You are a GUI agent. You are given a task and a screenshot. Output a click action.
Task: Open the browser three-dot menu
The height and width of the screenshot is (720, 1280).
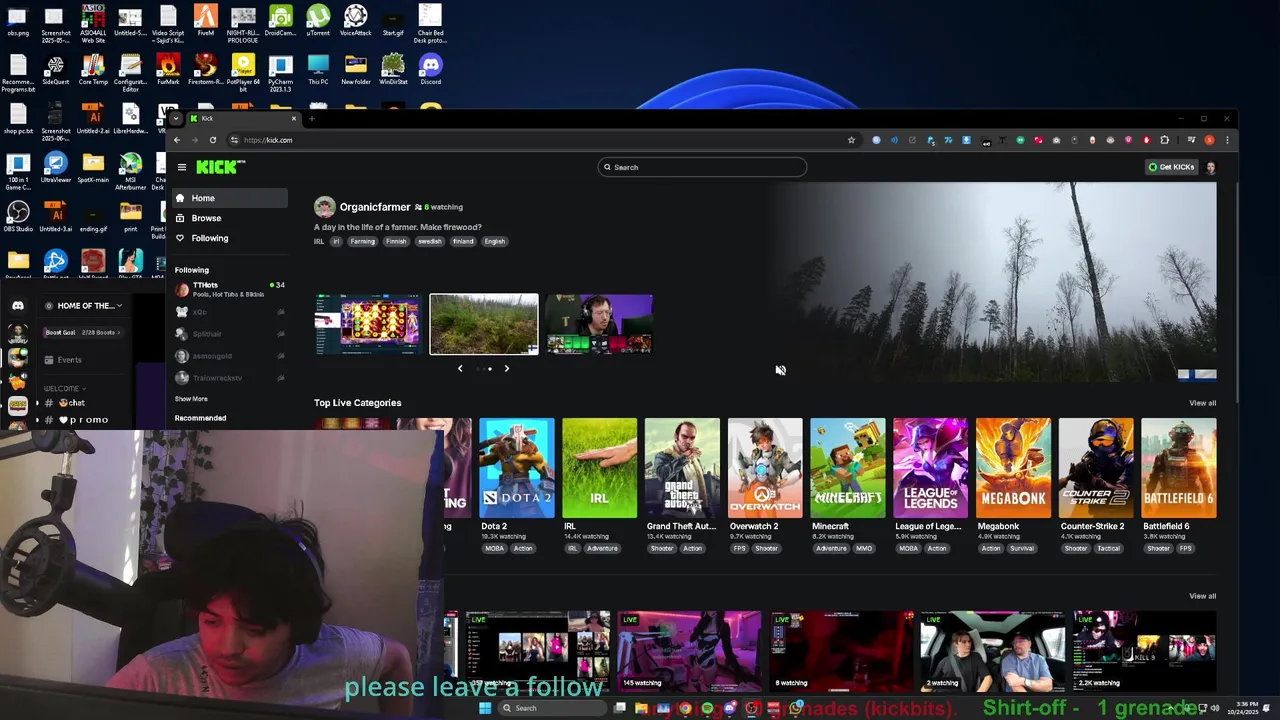coord(1227,140)
